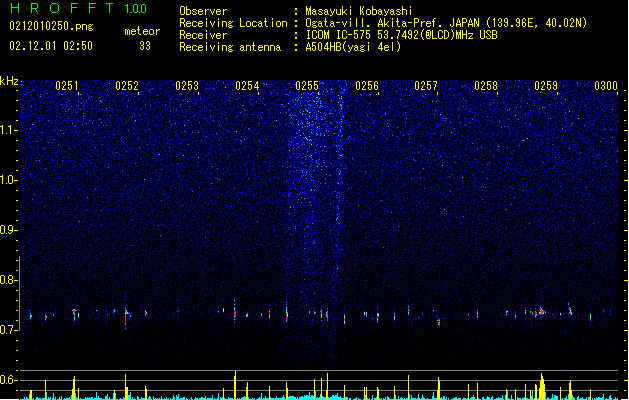
Task: Click the 0251 time marker
Action: 67,85
